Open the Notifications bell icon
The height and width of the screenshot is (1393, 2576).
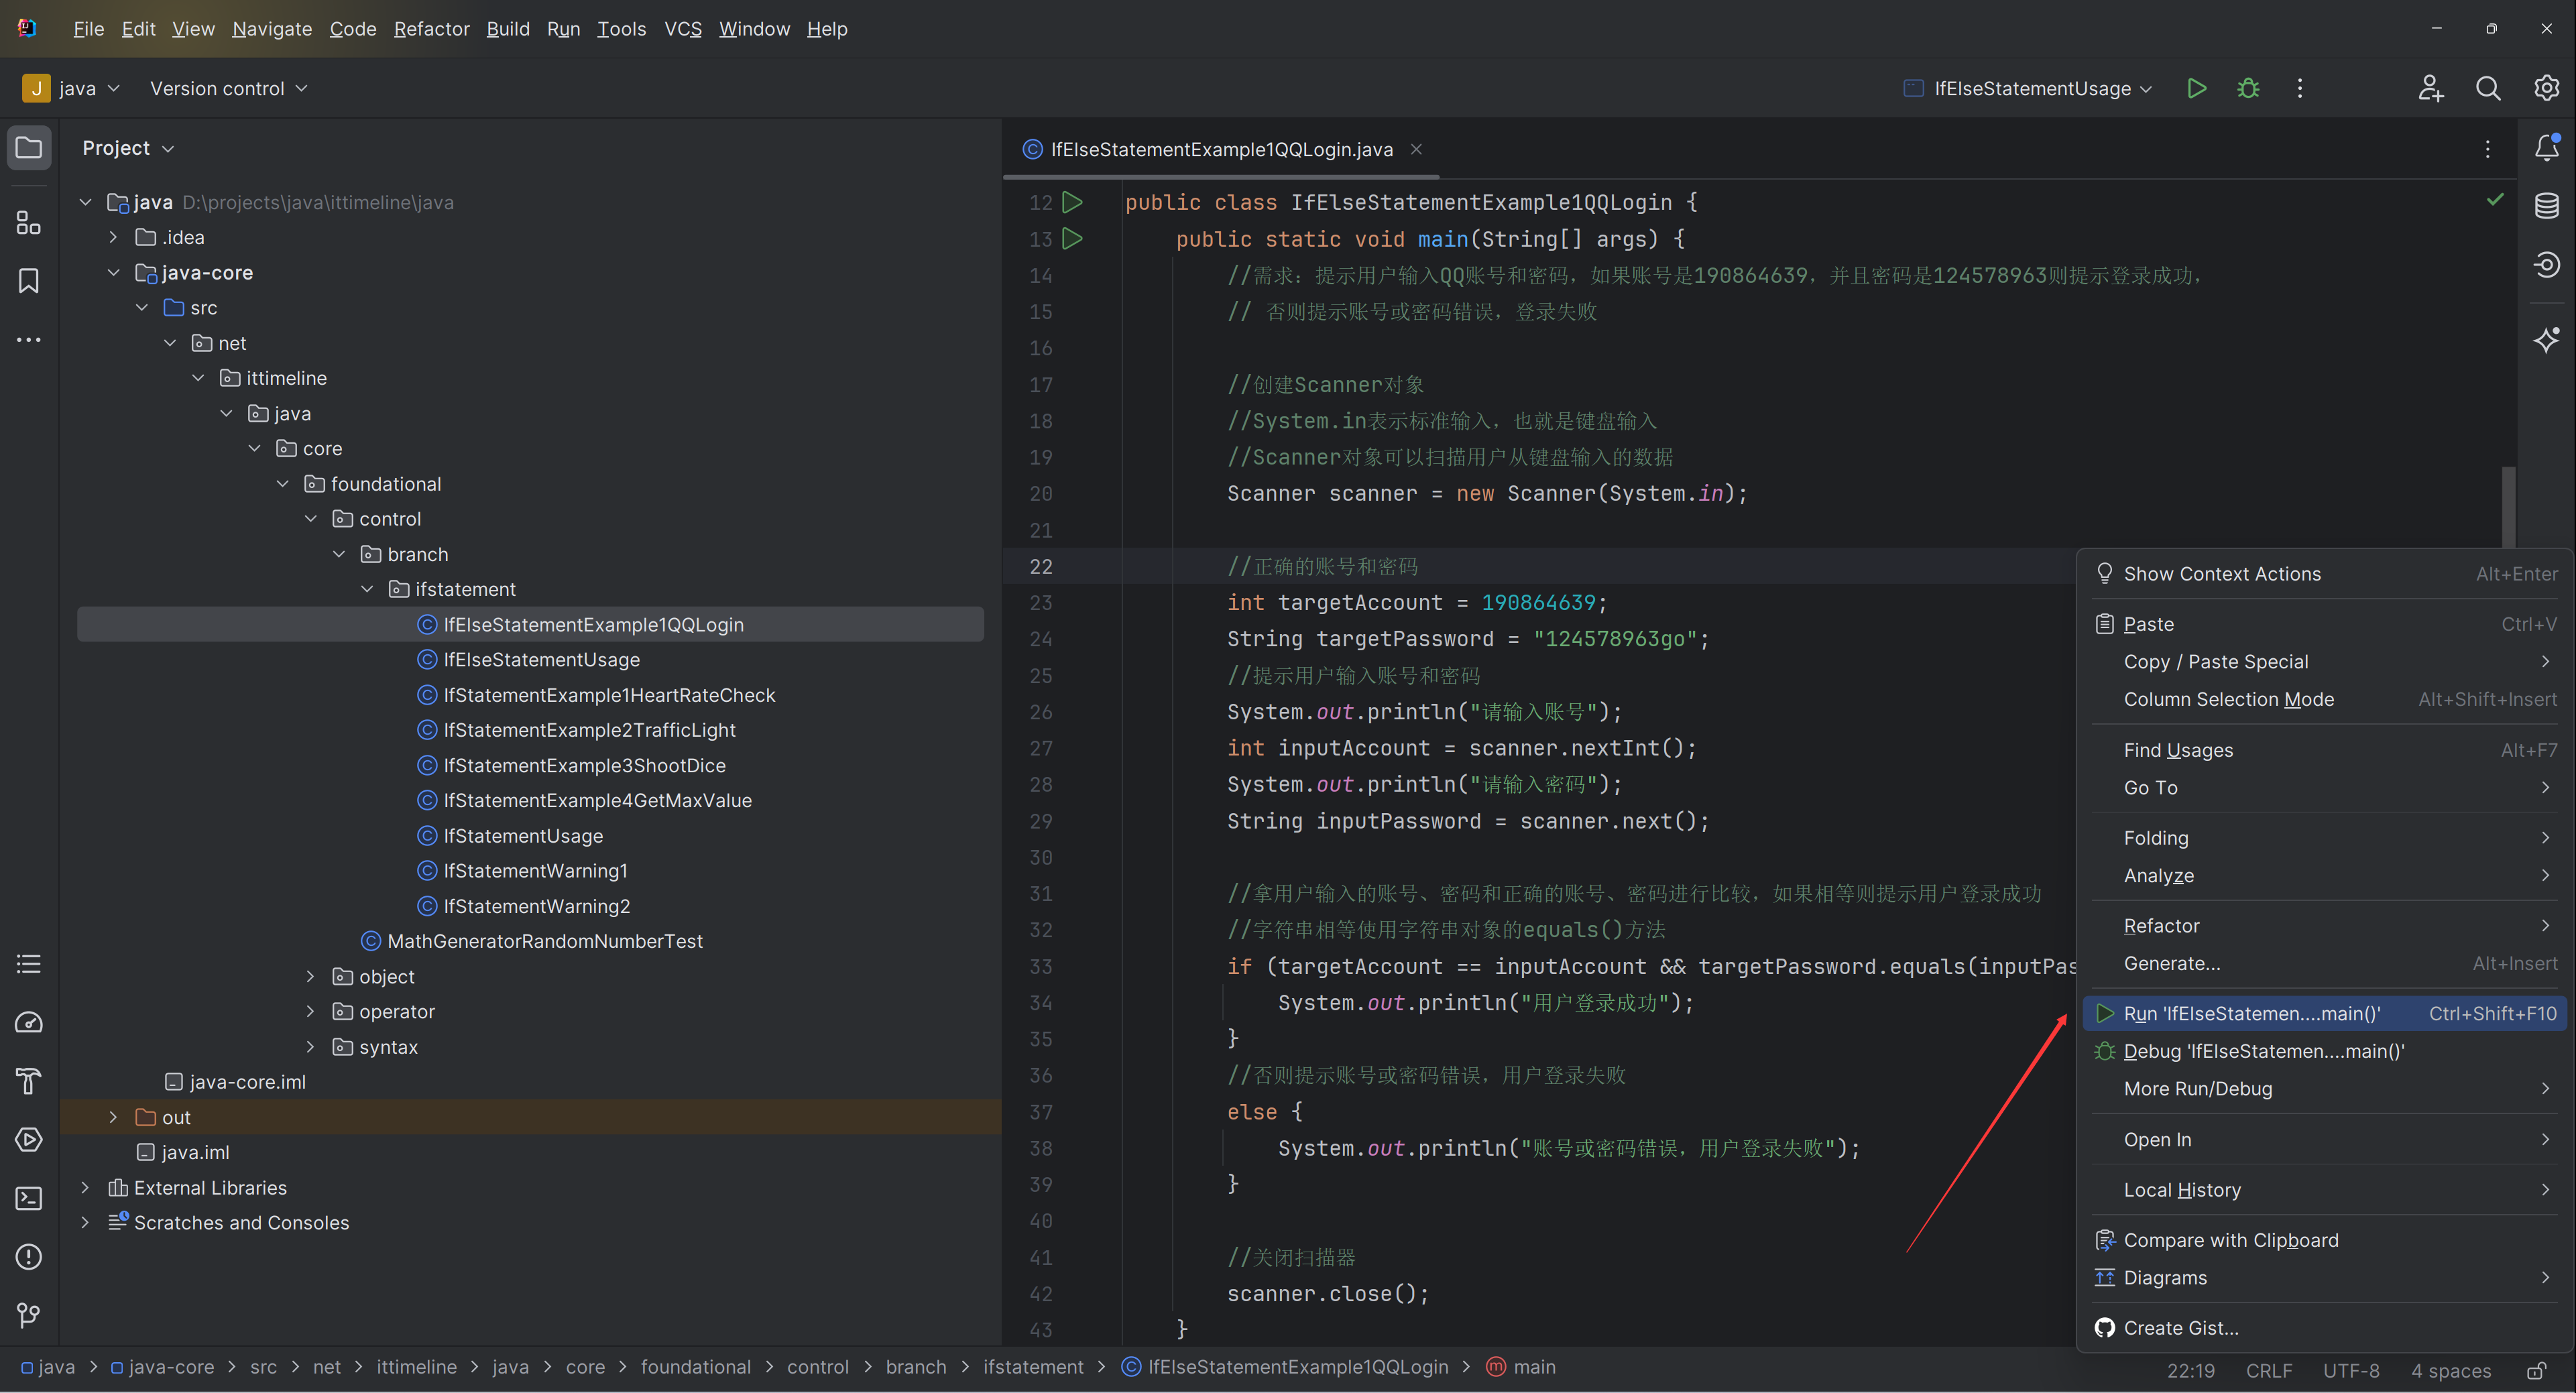[x=2547, y=148]
